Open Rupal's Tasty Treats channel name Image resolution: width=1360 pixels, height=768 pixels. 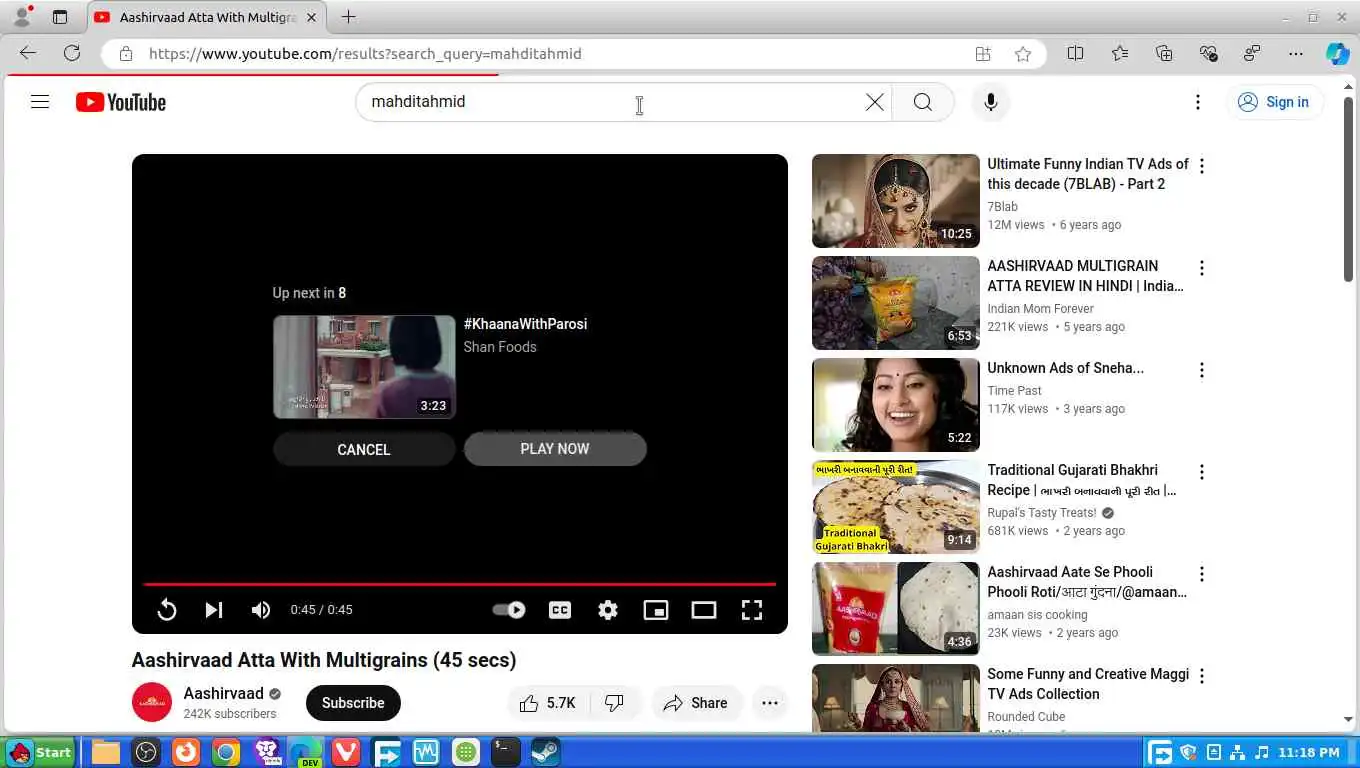pyautogui.click(x=1042, y=513)
